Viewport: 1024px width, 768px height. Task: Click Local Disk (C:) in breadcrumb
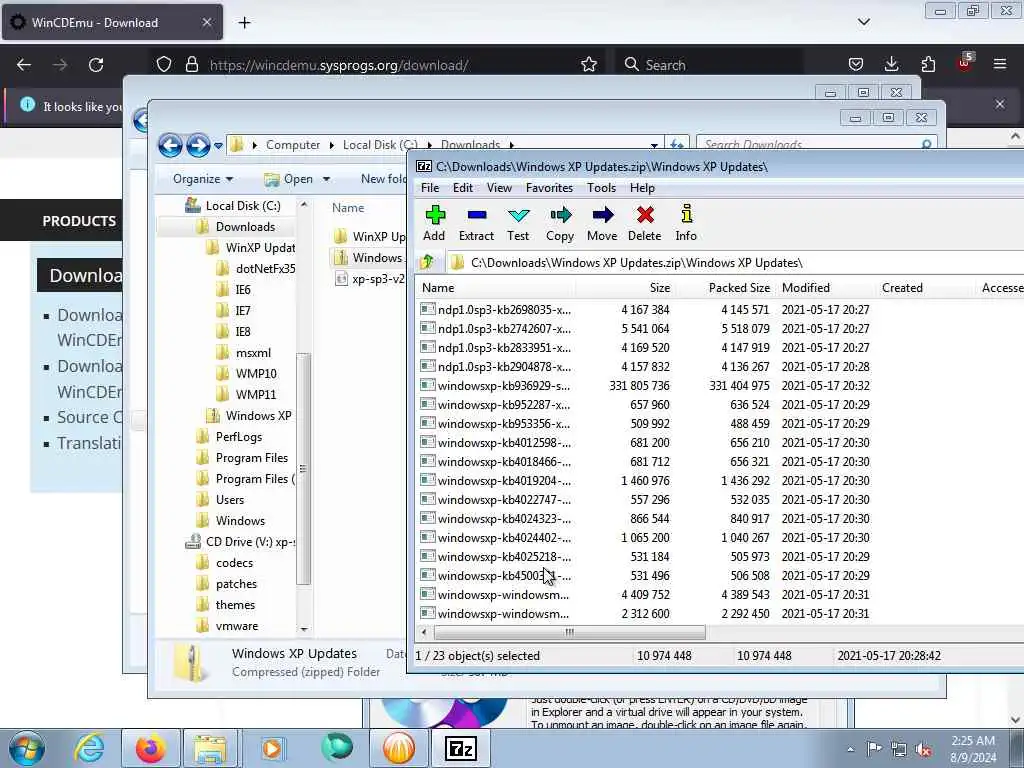point(380,145)
